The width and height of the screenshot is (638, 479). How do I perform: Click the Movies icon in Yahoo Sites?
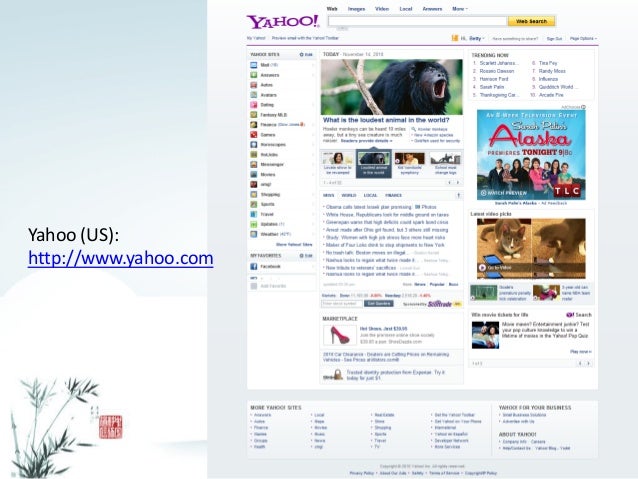pyautogui.click(x=253, y=175)
